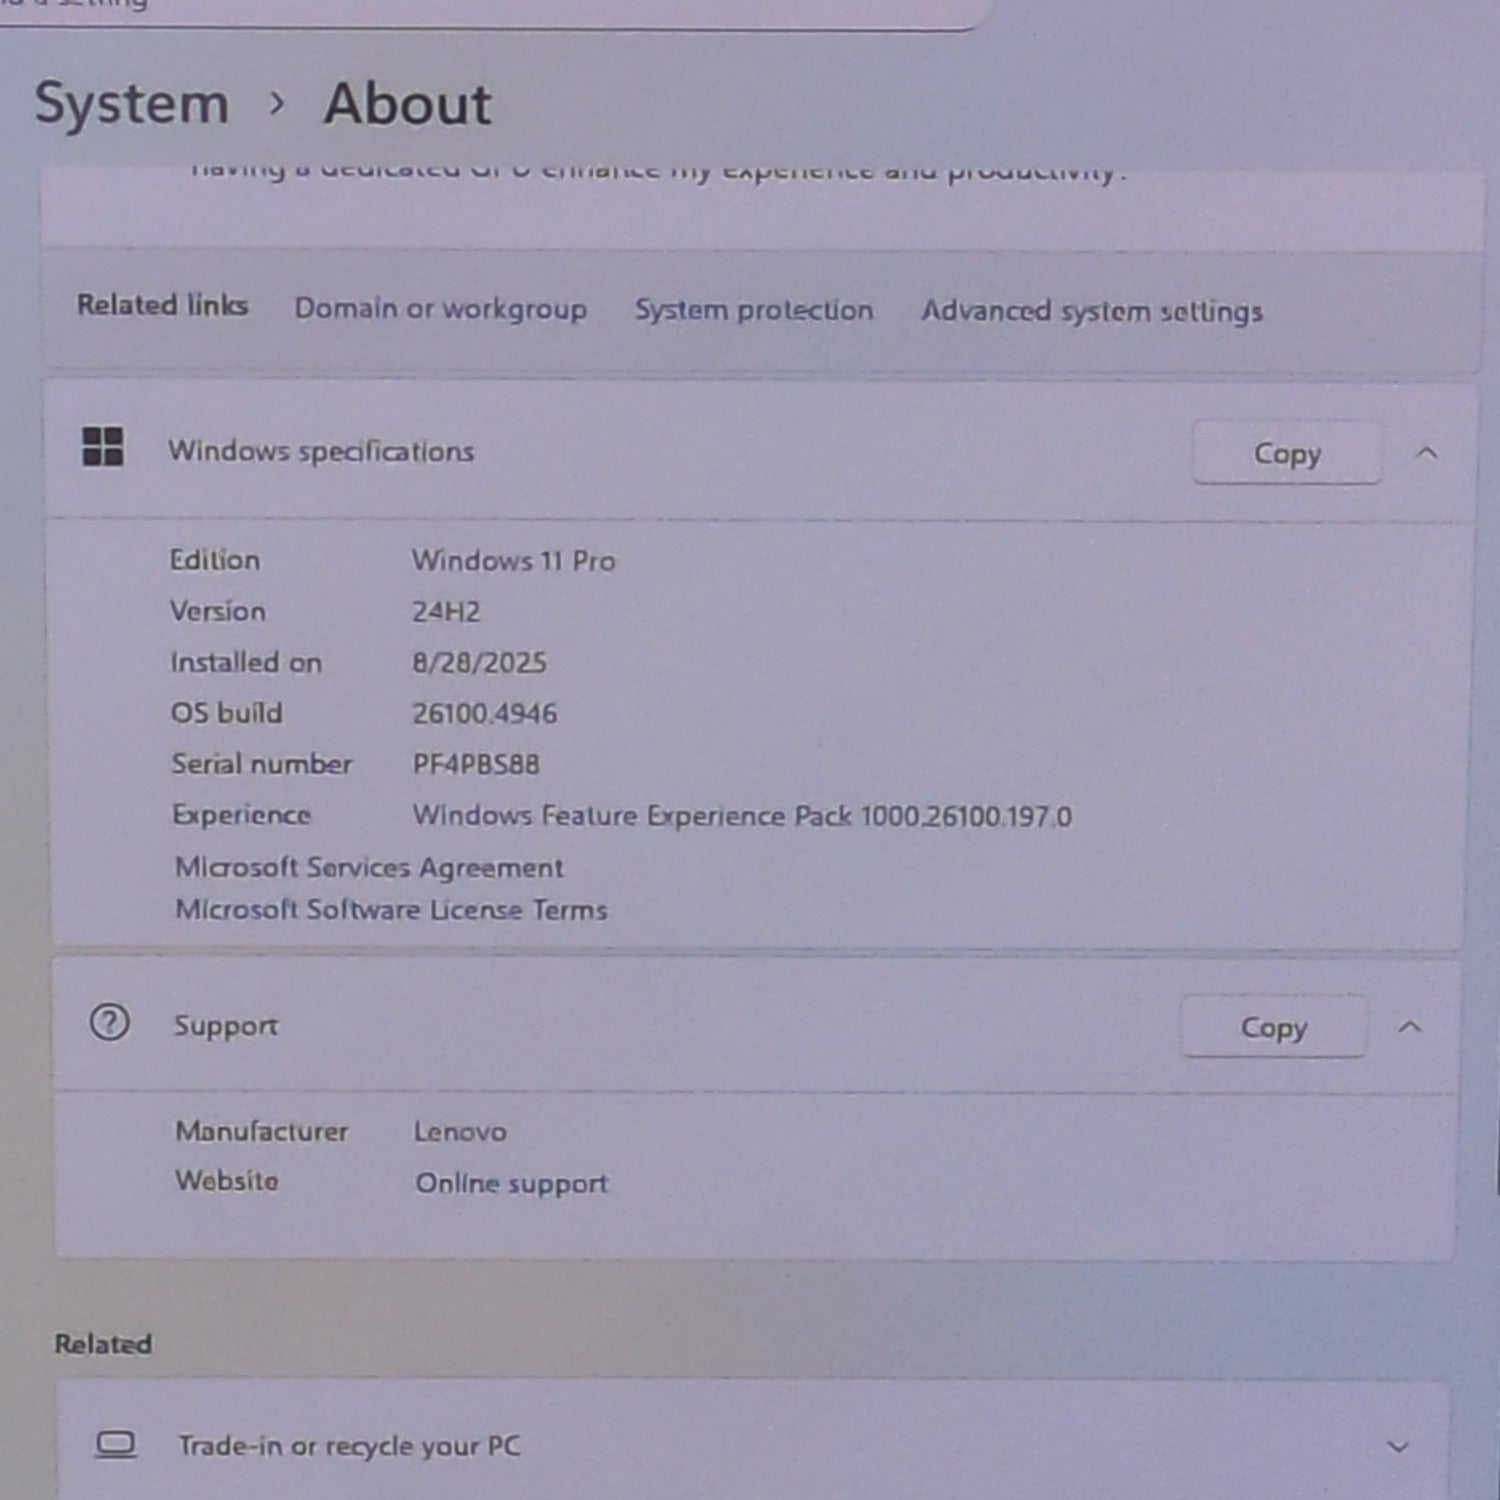The height and width of the screenshot is (1500, 1500).
Task: View Microsoft Software License Terms
Action: pyautogui.click(x=391, y=909)
